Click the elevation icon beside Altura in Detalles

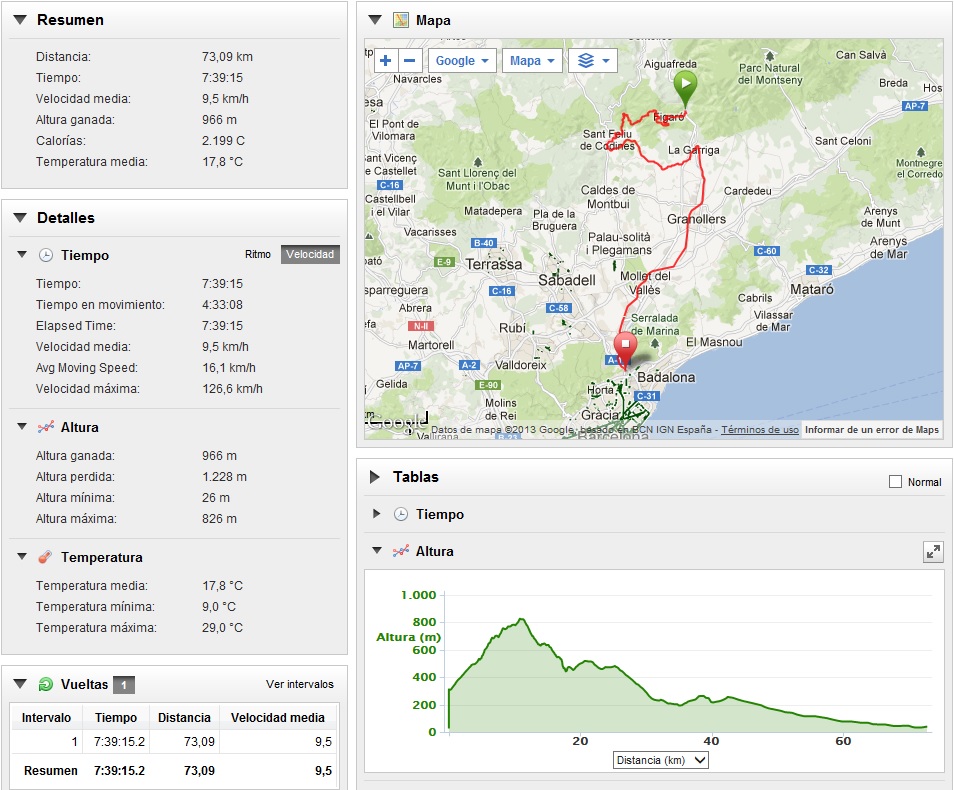pos(46,427)
